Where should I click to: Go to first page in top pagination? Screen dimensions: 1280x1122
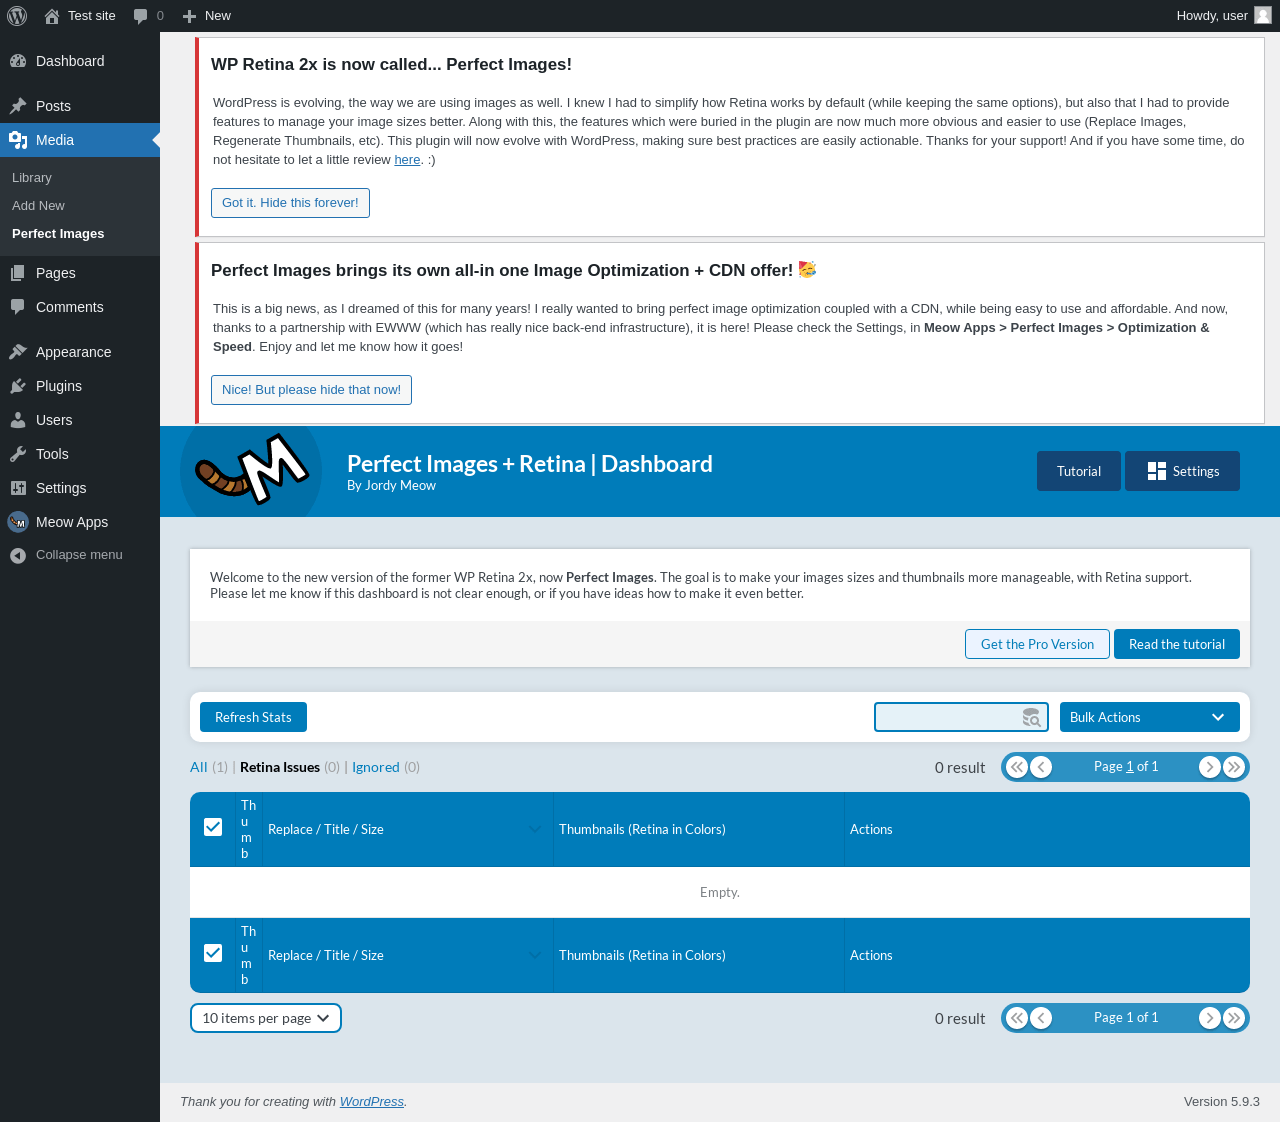[1017, 767]
